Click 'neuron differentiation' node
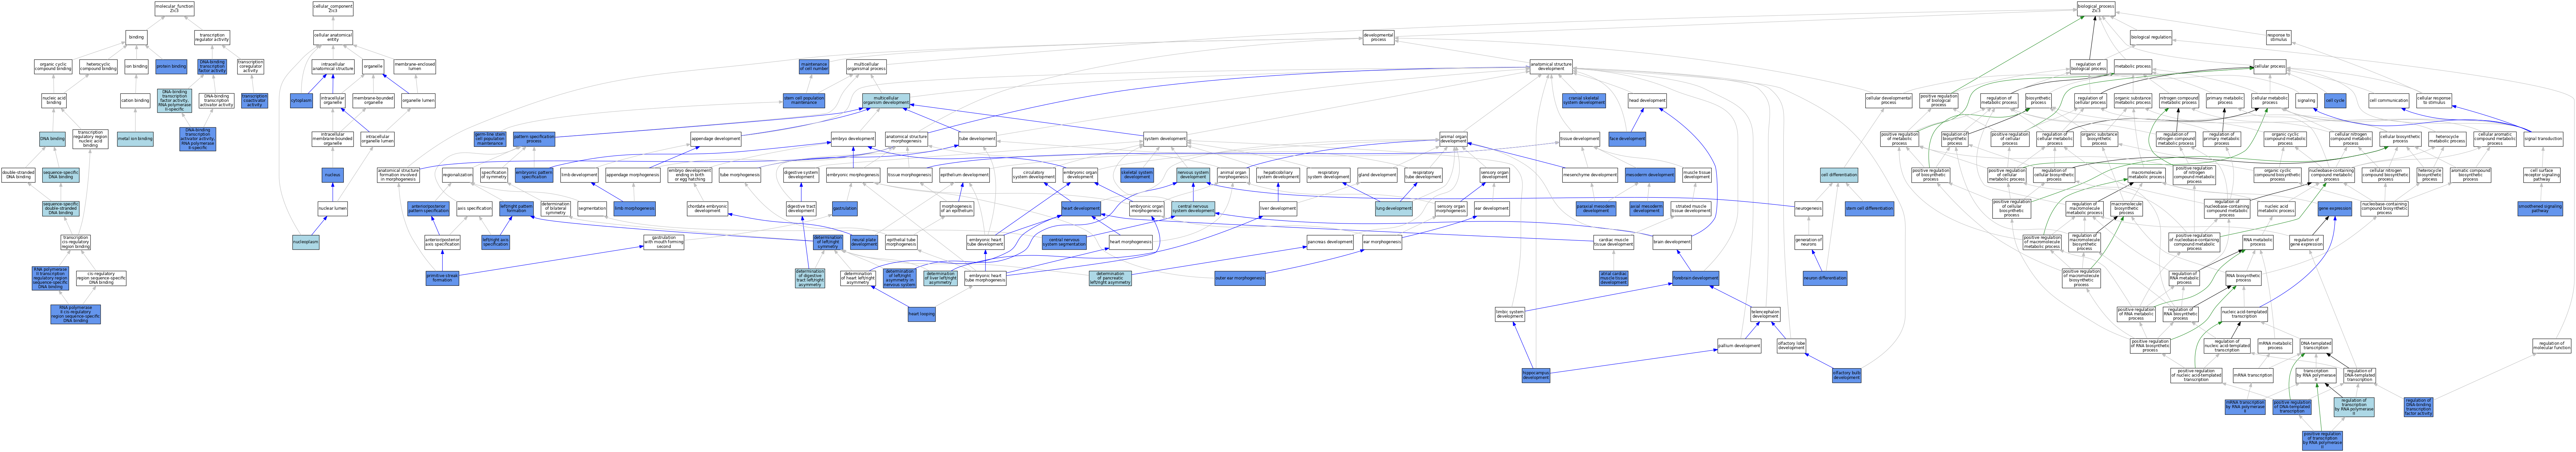The width and height of the screenshot is (2576, 452). tap(1825, 278)
